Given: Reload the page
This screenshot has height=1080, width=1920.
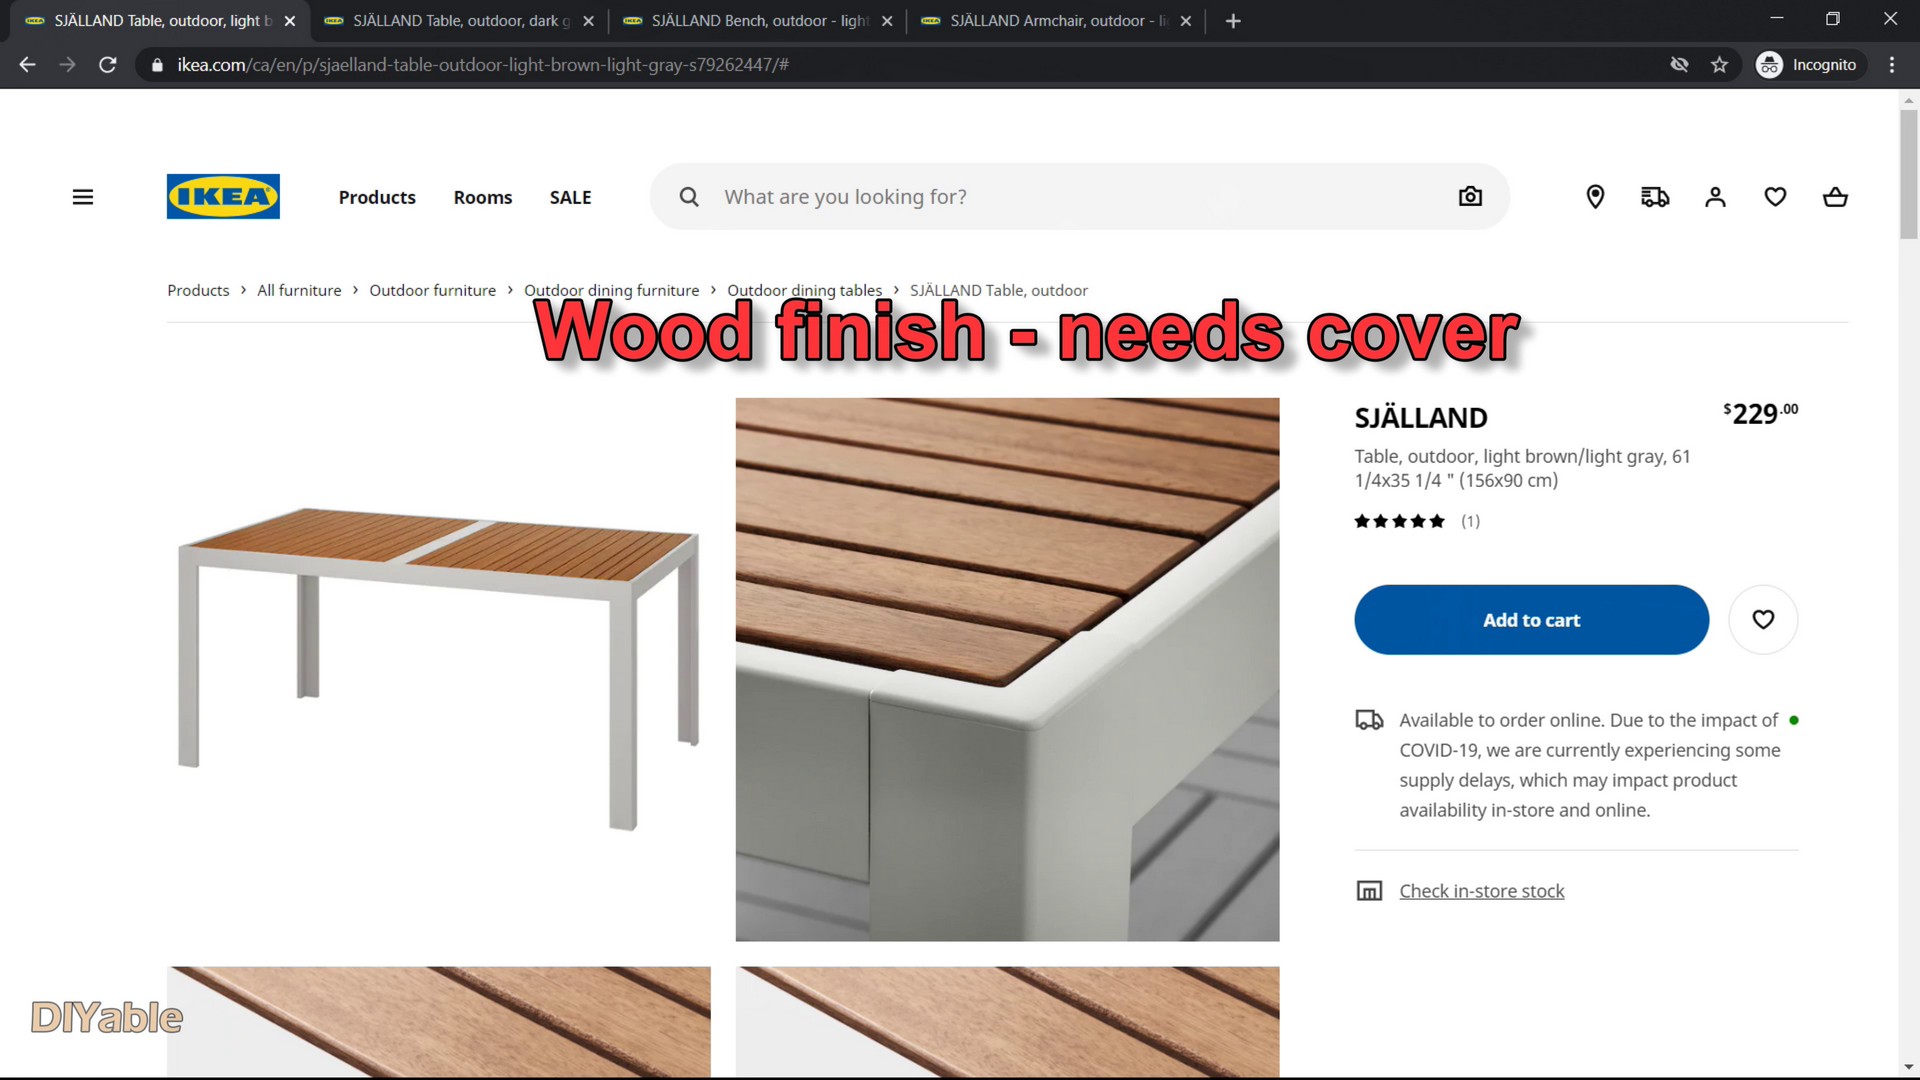Looking at the screenshot, I should (x=108, y=65).
